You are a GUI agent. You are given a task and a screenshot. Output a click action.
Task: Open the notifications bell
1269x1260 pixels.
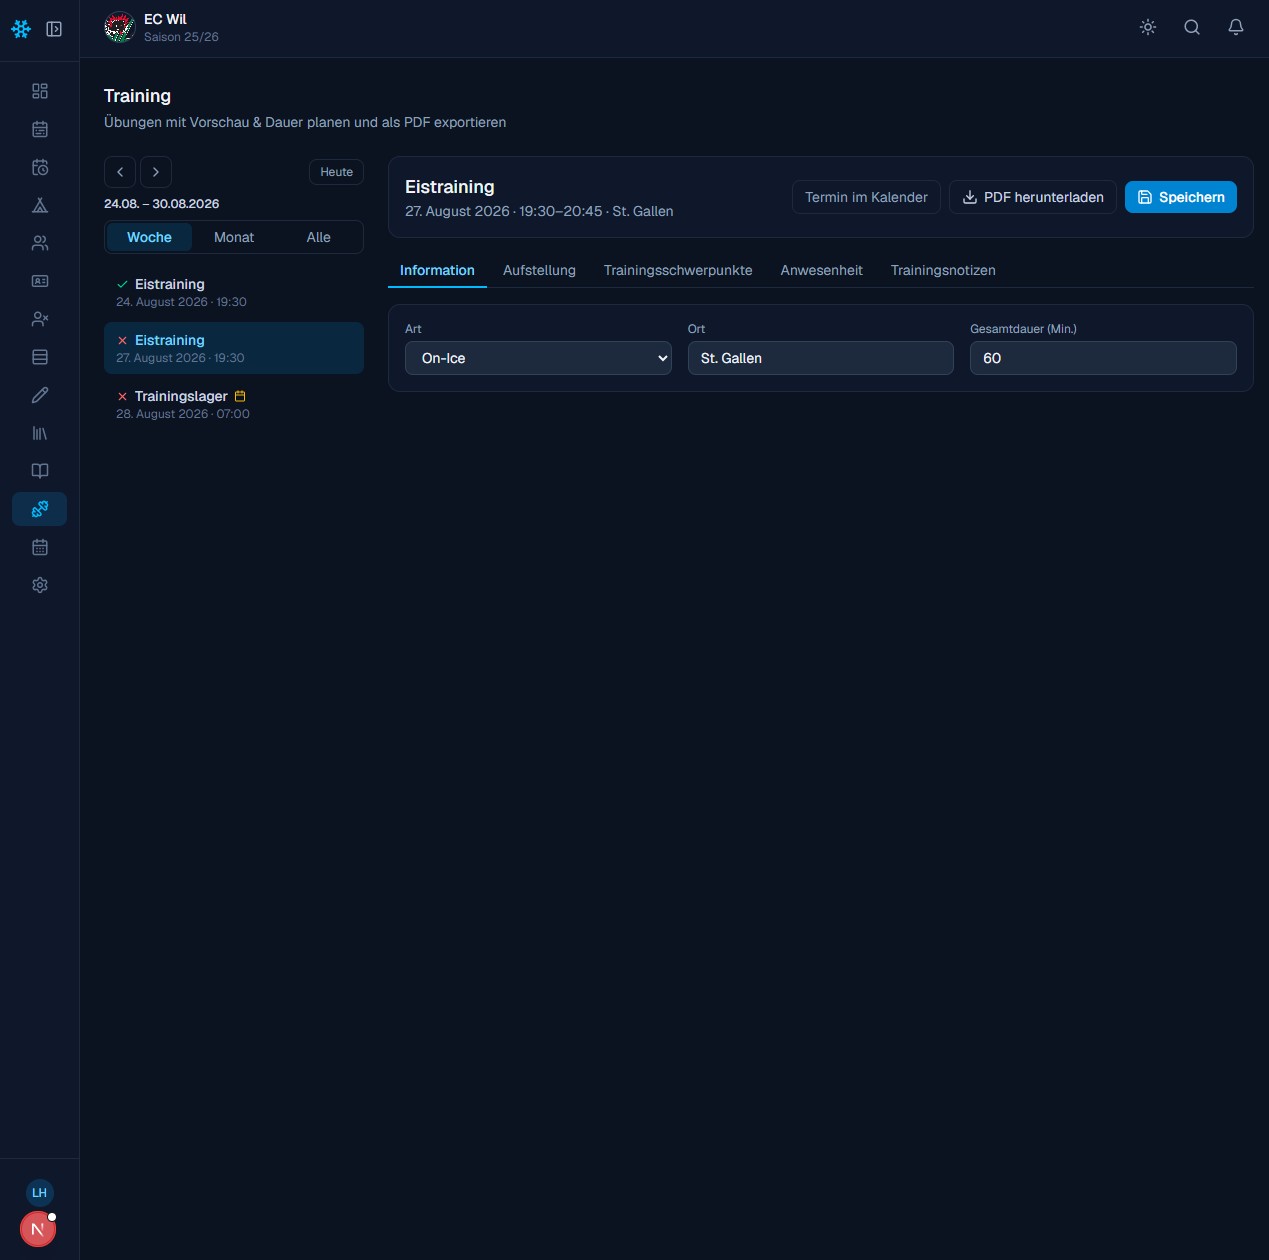pyautogui.click(x=1236, y=27)
